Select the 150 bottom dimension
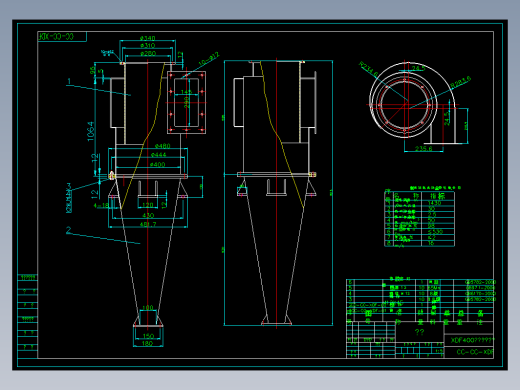520x390 pixels. pyautogui.click(x=148, y=336)
